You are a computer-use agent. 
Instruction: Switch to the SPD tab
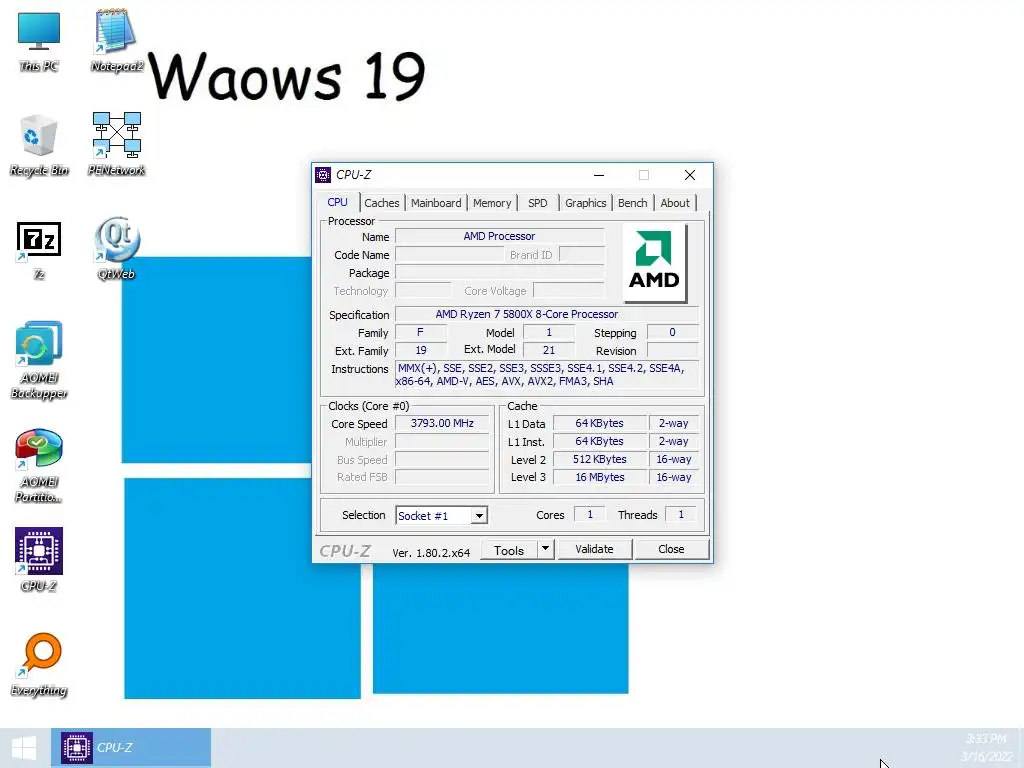537,203
